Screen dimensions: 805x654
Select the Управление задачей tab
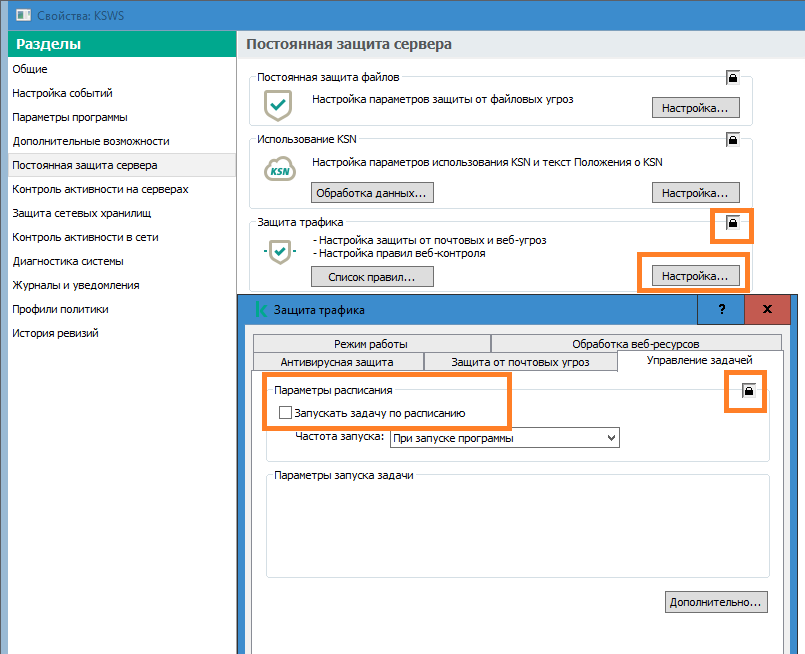pyautogui.click(x=700, y=360)
